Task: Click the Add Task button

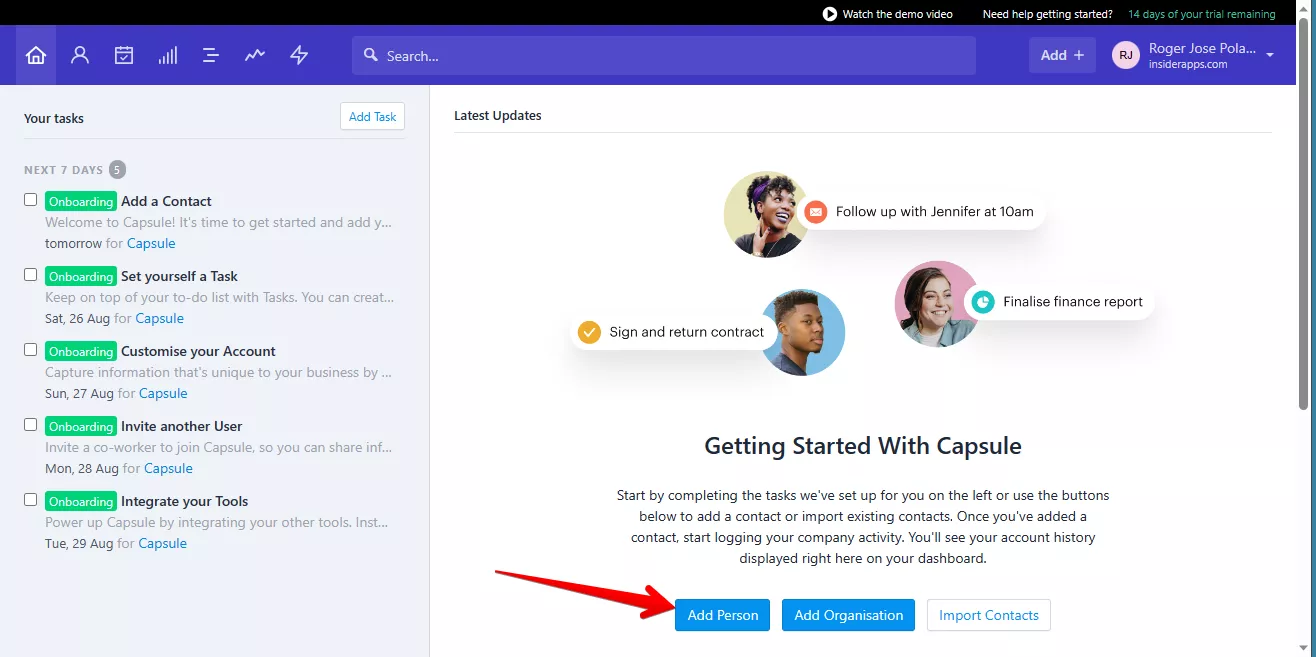Action: 372,117
